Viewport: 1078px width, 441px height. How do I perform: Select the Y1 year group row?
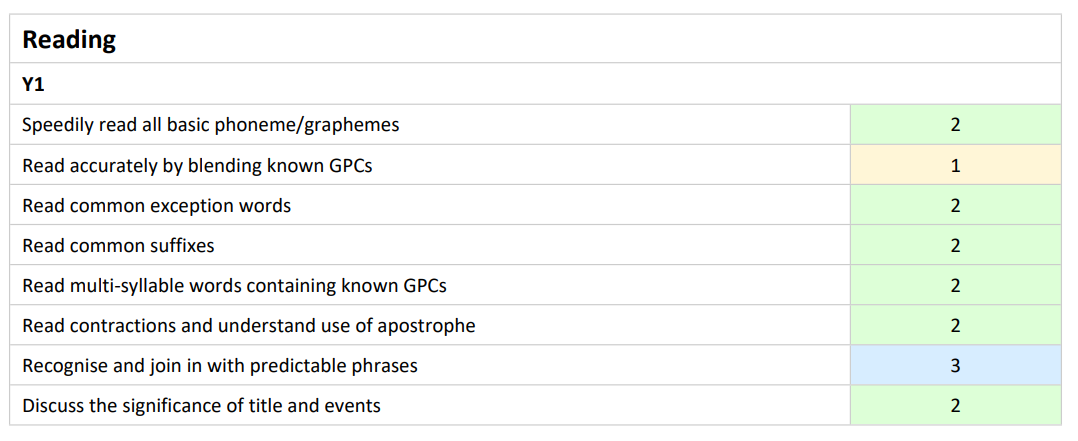tap(536, 84)
